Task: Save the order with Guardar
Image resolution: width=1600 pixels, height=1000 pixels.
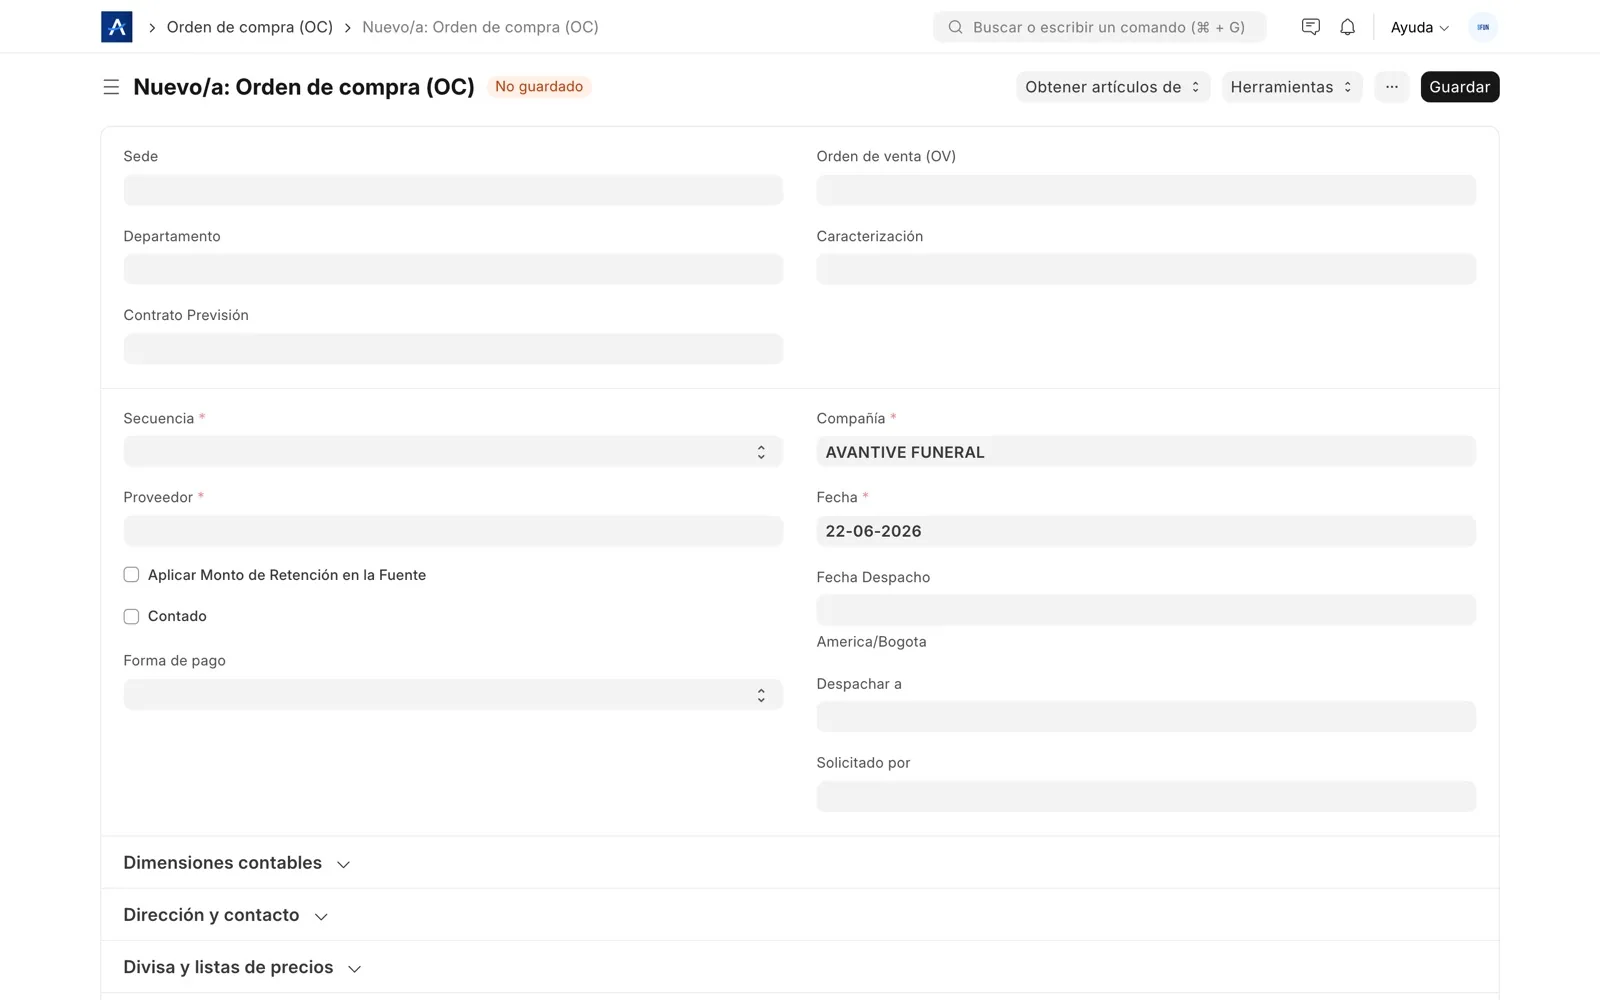Action: click(x=1459, y=87)
